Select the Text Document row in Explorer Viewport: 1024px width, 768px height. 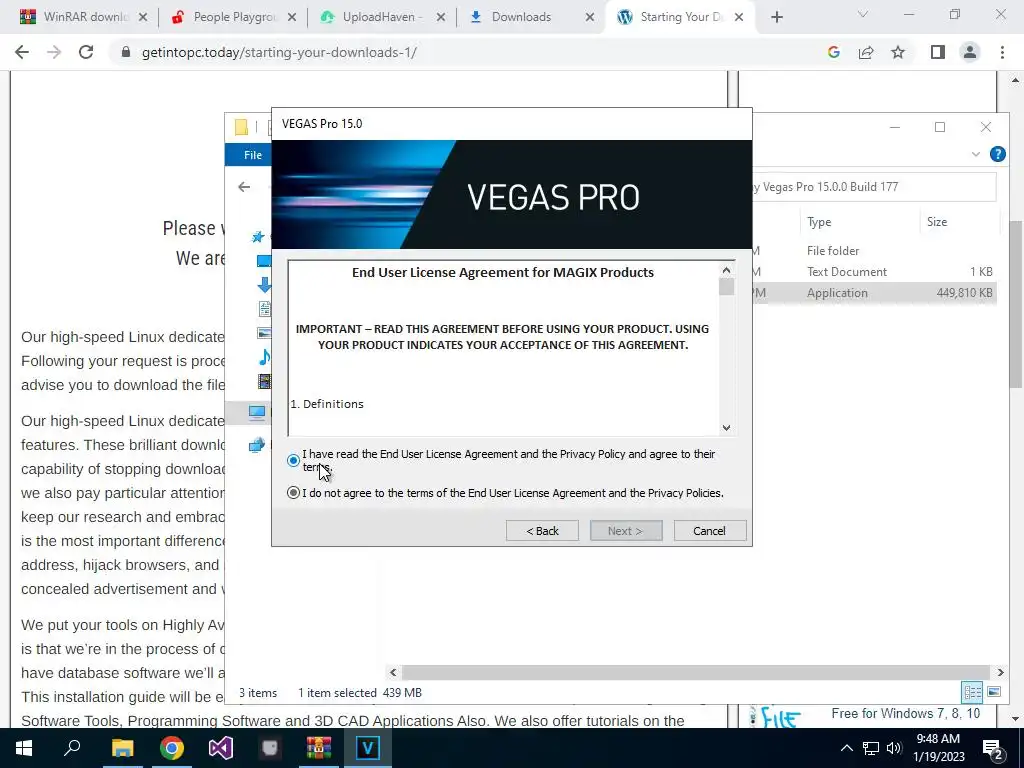874,272
